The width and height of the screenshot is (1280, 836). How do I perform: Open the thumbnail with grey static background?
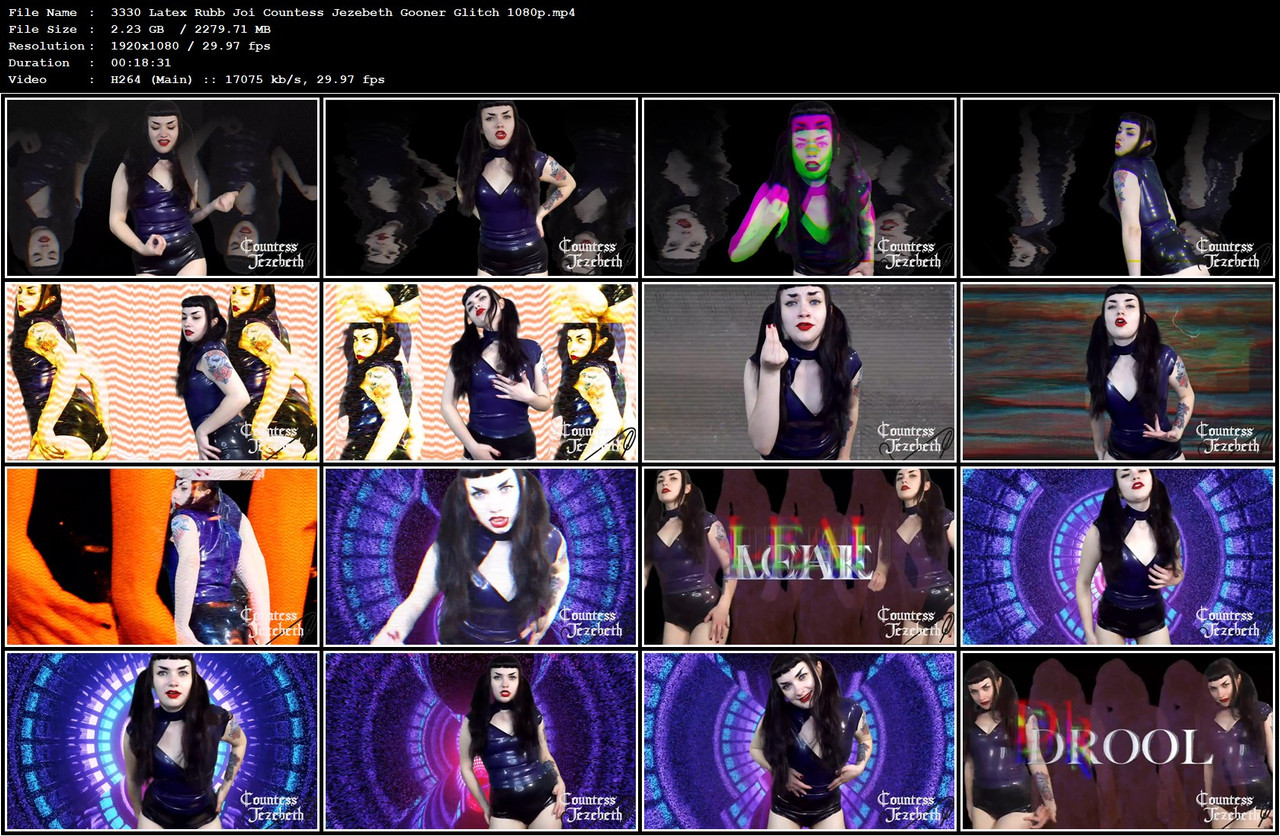pos(799,372)
